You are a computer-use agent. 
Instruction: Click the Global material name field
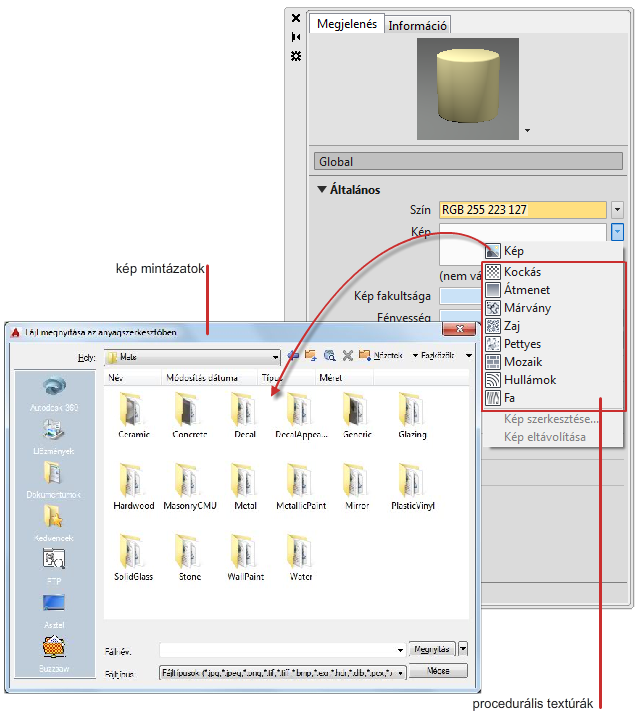point(468,162)
